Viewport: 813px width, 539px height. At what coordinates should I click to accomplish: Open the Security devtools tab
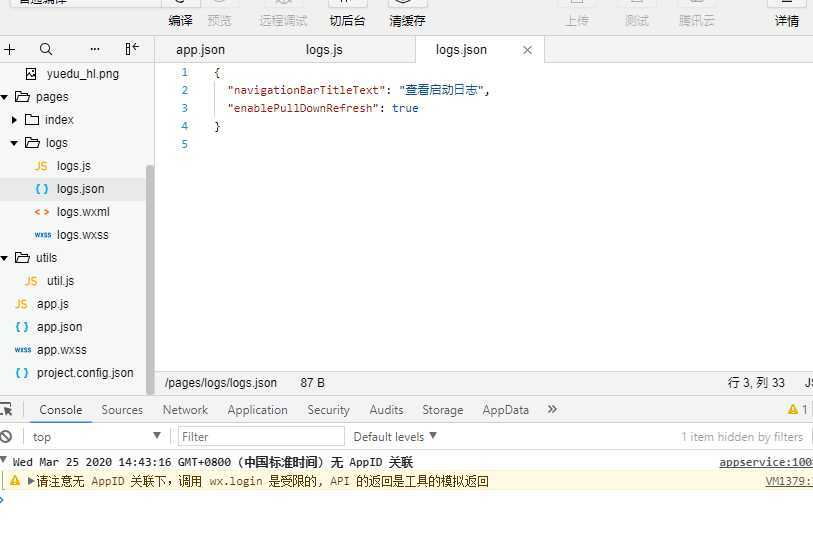(328, 410)
